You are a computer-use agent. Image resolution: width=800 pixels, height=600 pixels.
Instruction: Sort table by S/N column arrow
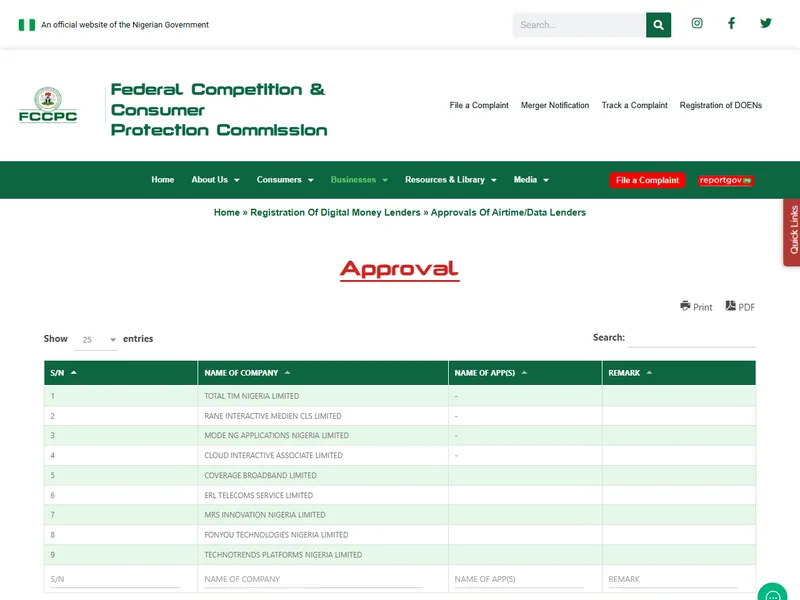74,372
